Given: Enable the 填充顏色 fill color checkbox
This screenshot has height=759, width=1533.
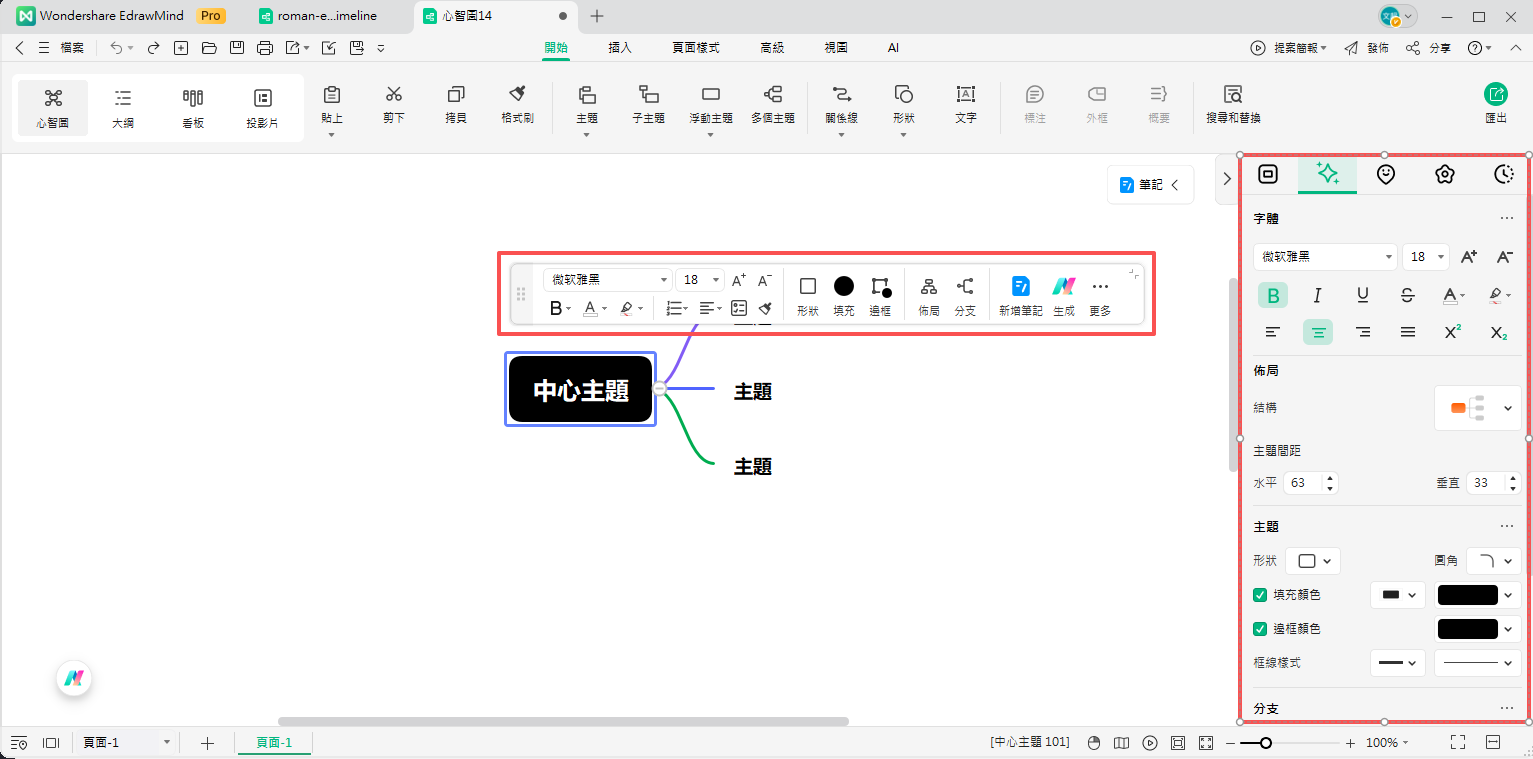Looking at the screenshot, I should tap(1260, 594).
